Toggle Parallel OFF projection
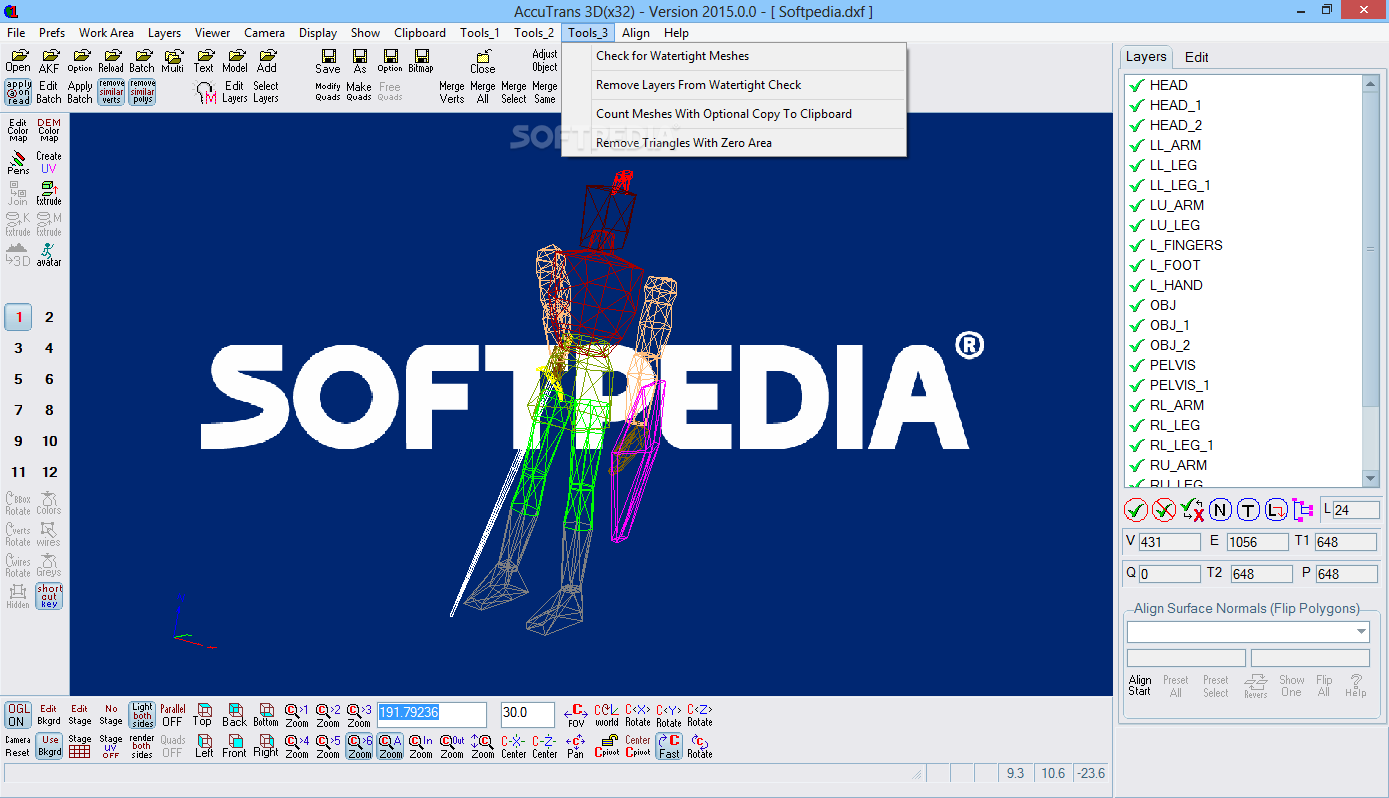 pyautogui.click(x=173, y=714)
